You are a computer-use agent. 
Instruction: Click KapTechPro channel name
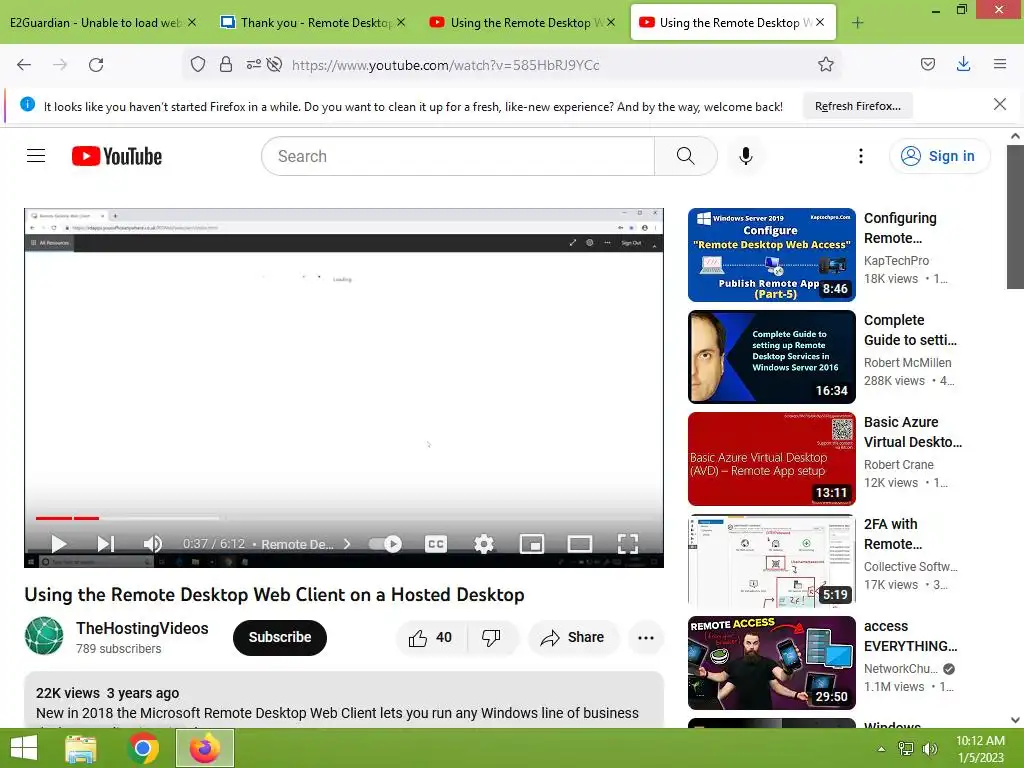896,261
